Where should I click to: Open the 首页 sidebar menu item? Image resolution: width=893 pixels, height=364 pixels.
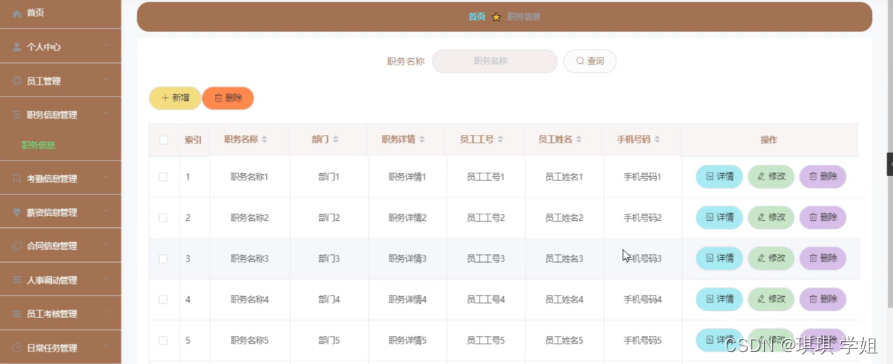click(x=60, y=14)
